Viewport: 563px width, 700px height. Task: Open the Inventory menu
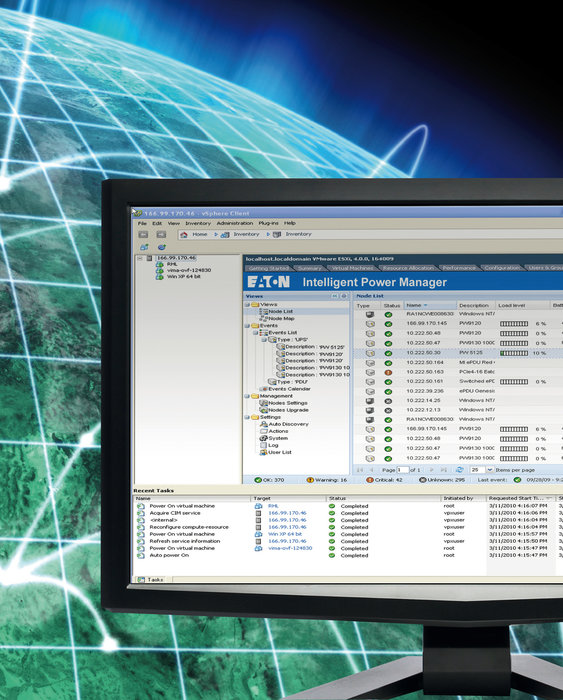pos(198,223)
